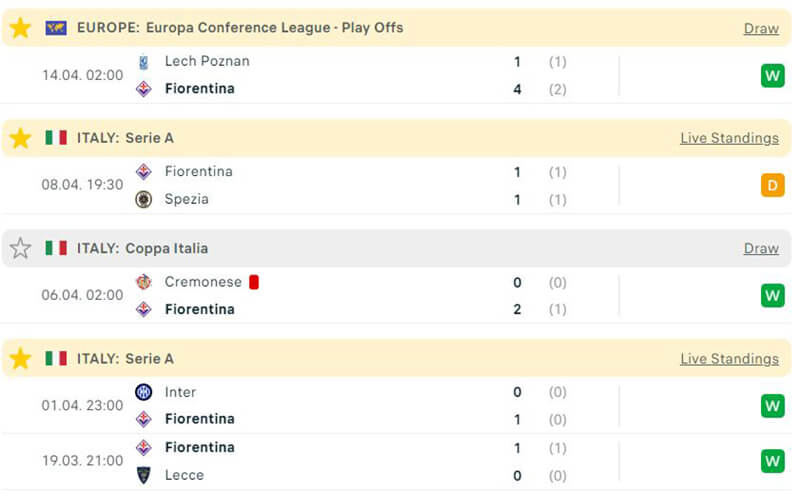The width and height of the screenshot is (800, 493).
Task: Click the Italy flag icon in Coppa Italia header
Action: pyautogui.click(x=56, y=248)
